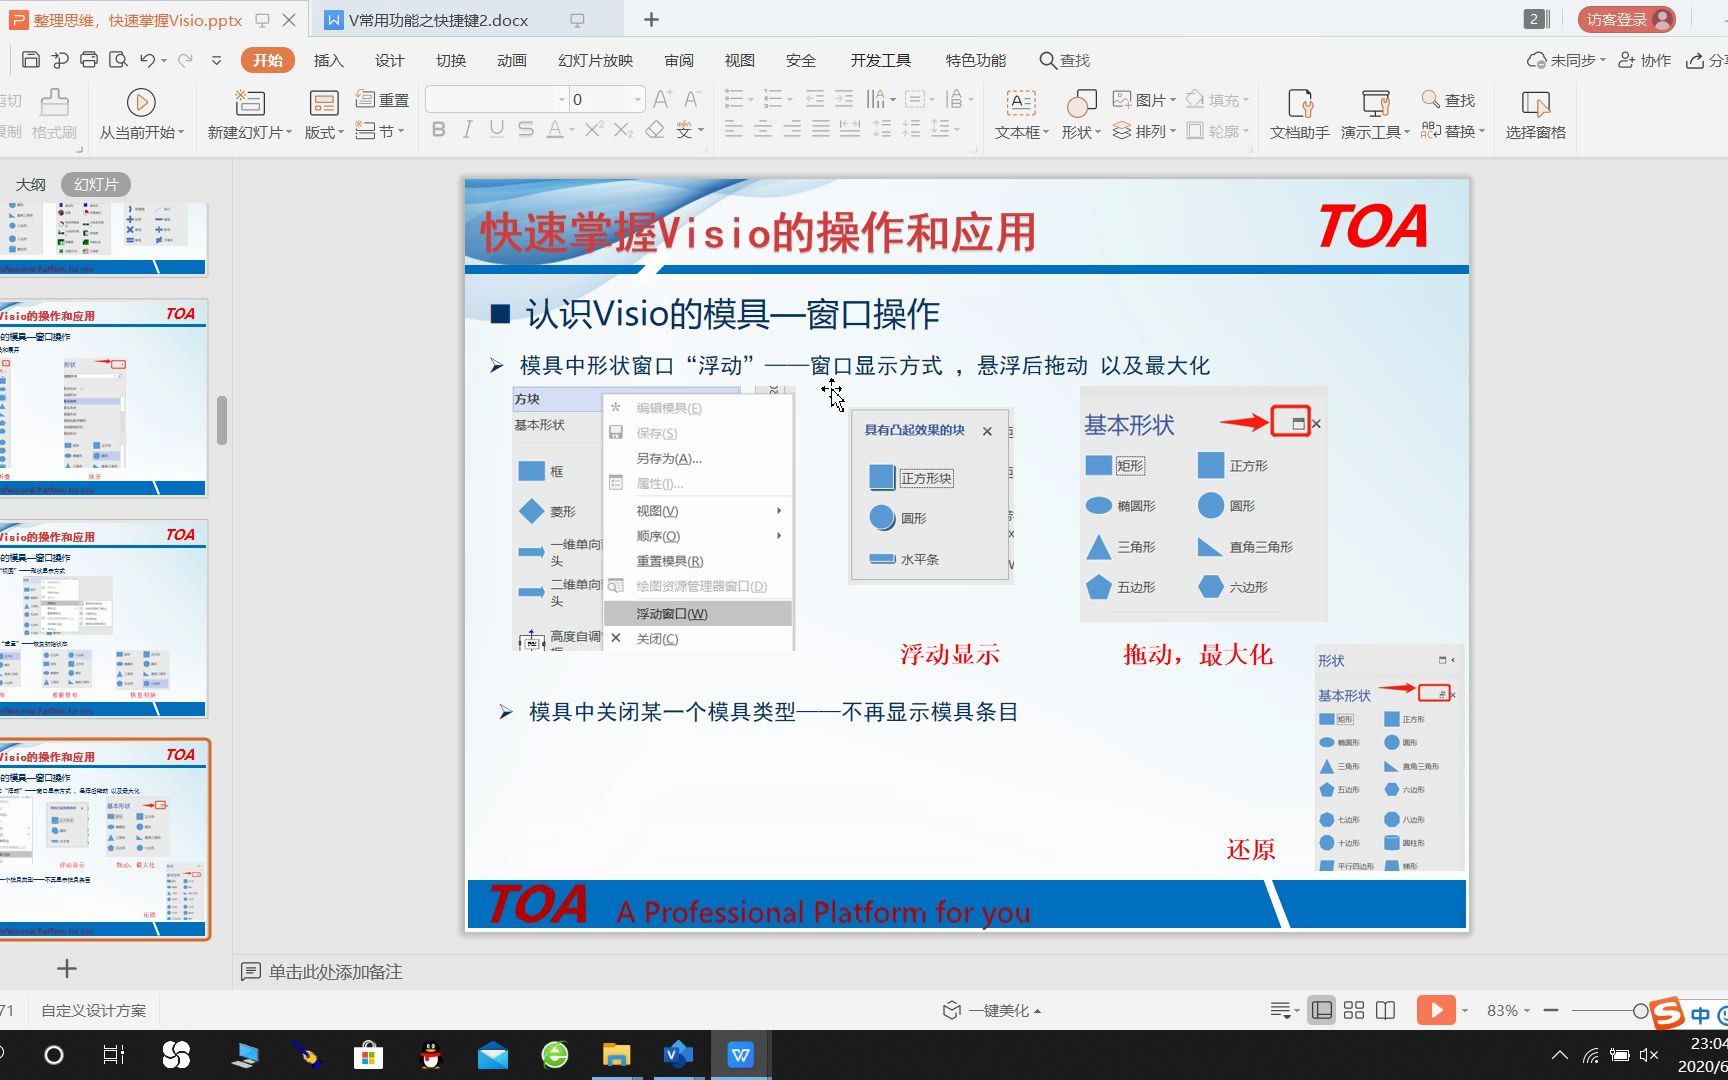Click the Undo arrow

click(x=148, y=60)
